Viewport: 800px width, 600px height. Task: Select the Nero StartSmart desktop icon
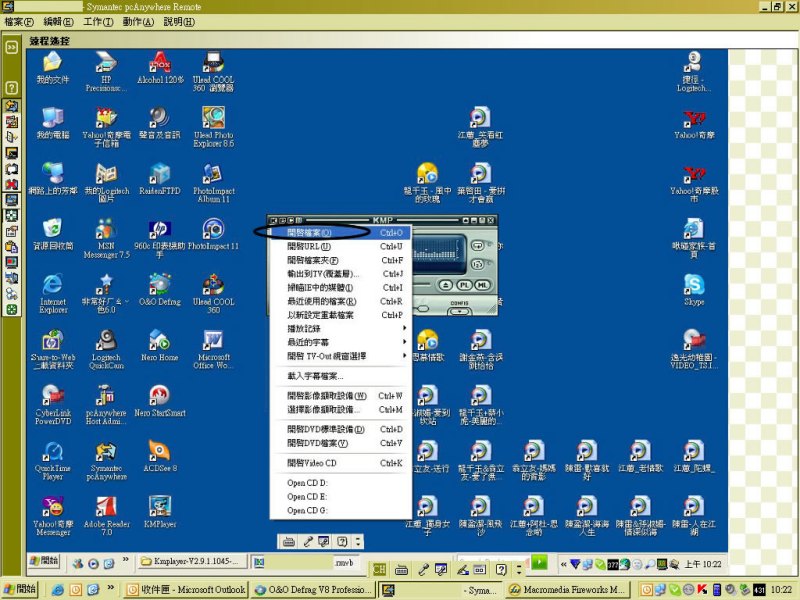pos(160,401)
